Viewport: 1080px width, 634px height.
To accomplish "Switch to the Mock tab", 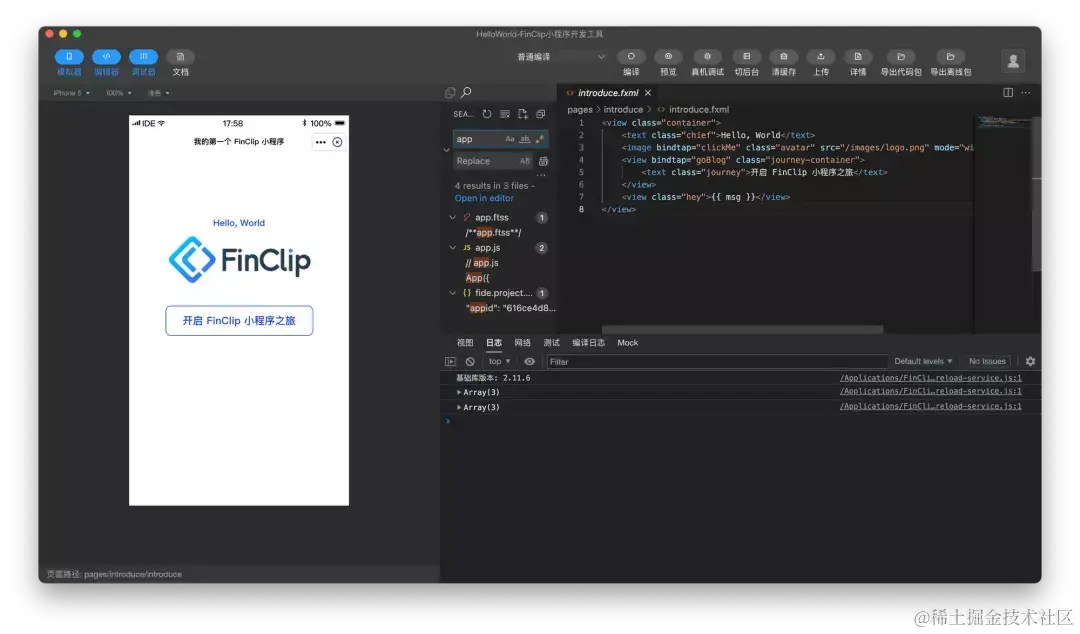I will [627, 343].
